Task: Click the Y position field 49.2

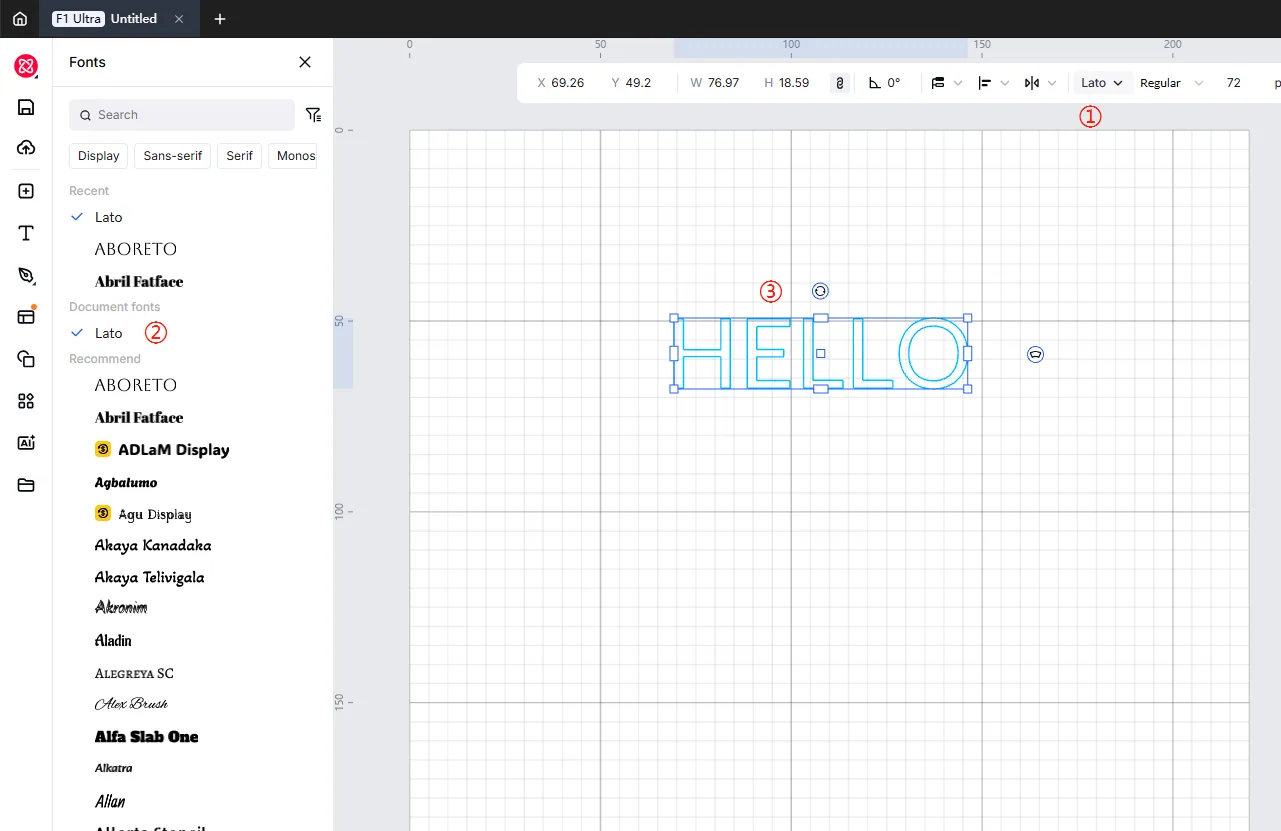Action: [x=638, y=83]
